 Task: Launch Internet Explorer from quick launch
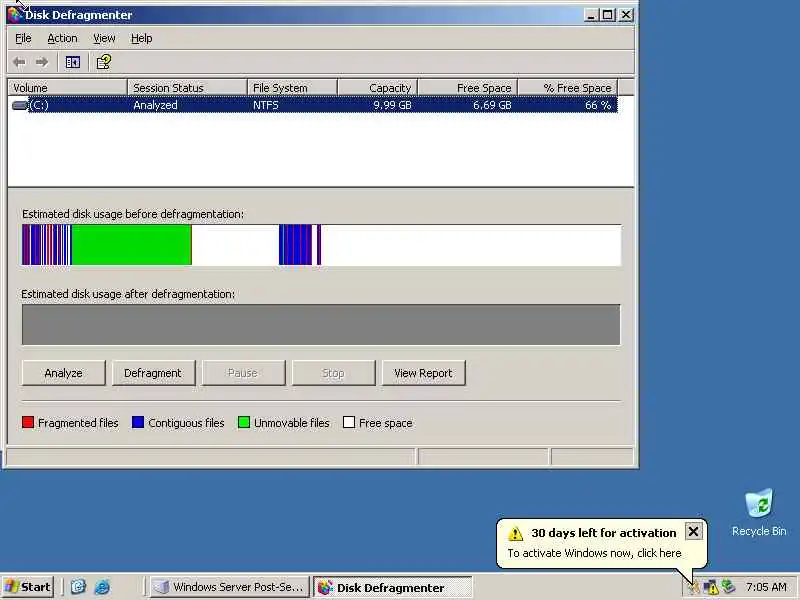[102, 587]
